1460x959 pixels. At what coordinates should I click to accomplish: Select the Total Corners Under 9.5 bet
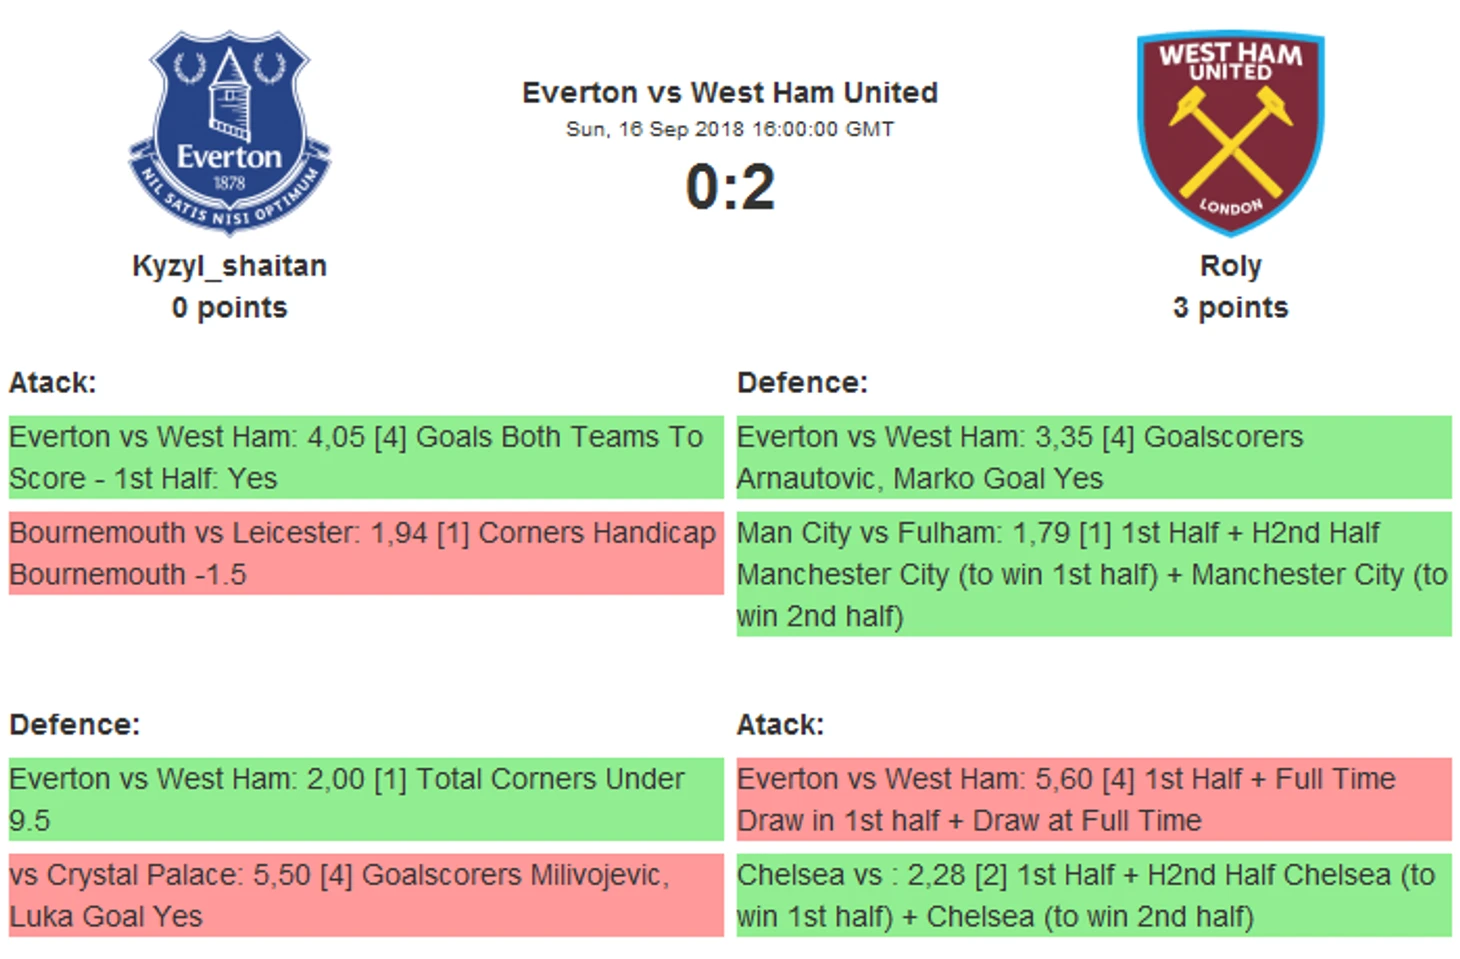tap(366, 799)
